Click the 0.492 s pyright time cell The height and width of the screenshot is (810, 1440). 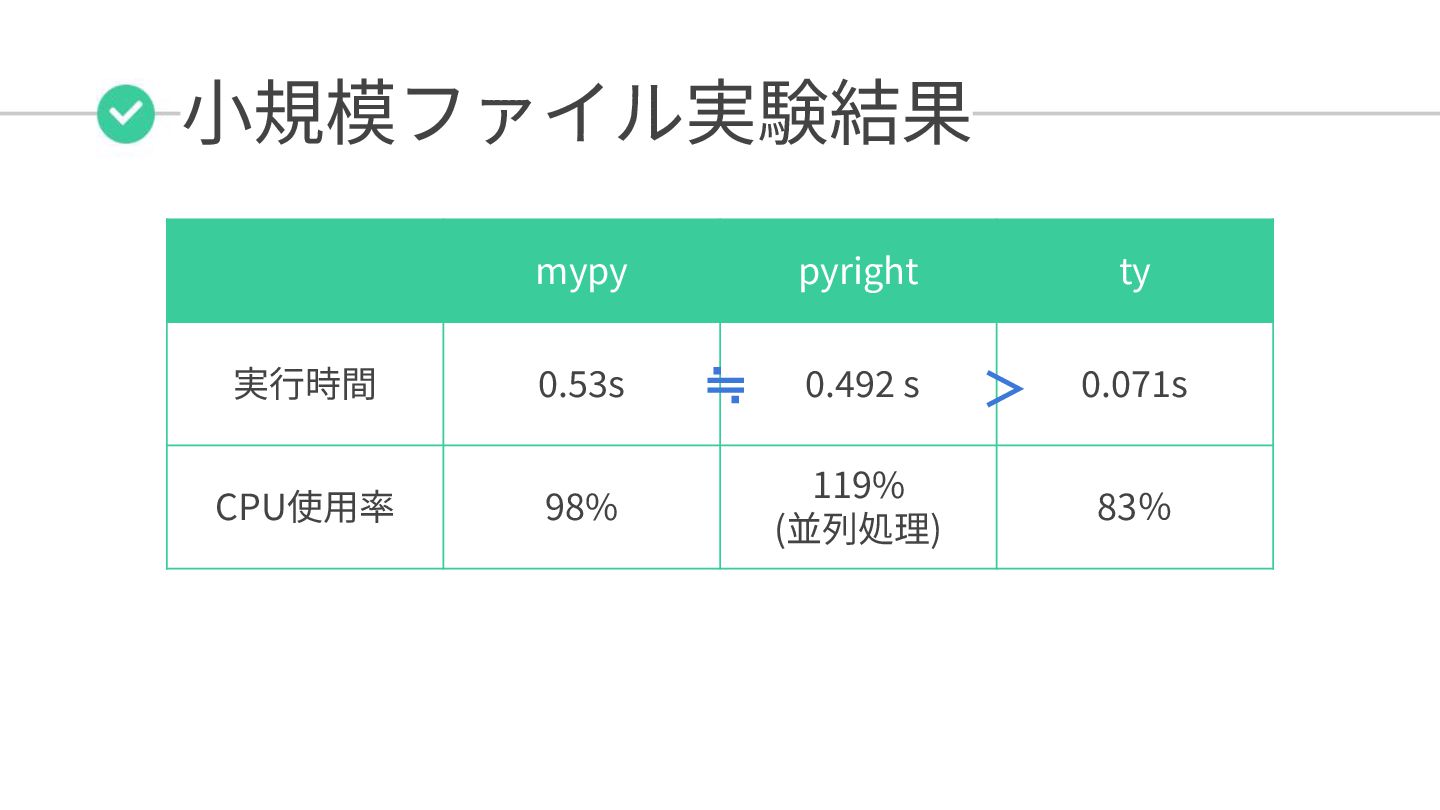point(858,384)
